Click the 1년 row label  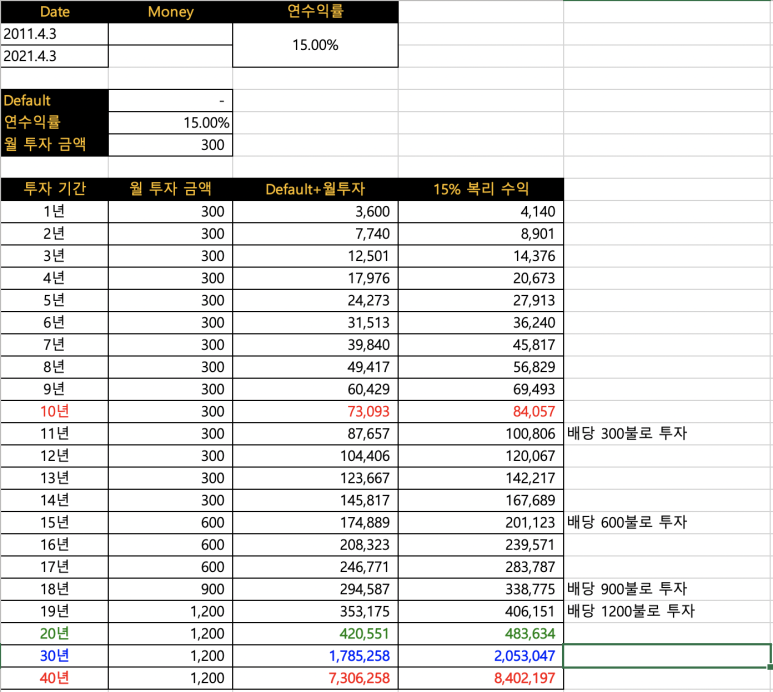click(x=54, y=211)
